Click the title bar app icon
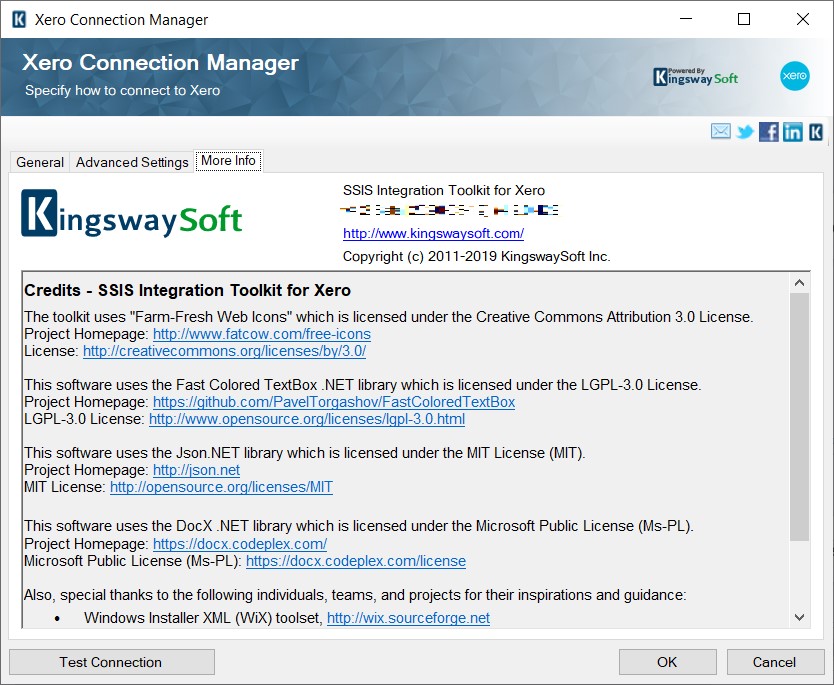 [19, 20]
